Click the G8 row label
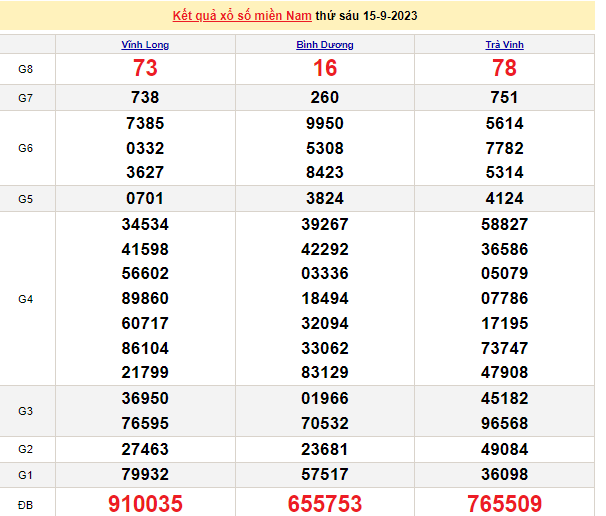The height and width of the screenshot is (516, 606). pos(26,69)
